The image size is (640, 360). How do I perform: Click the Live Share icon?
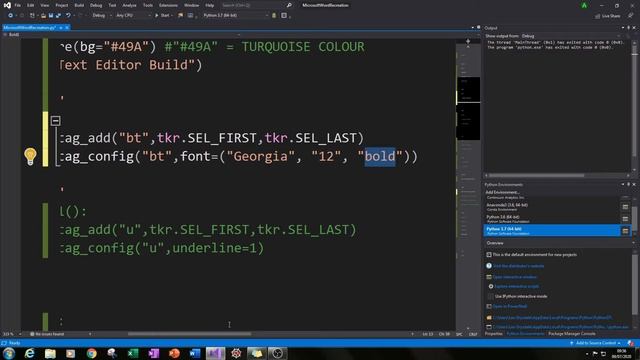(598, 16)
